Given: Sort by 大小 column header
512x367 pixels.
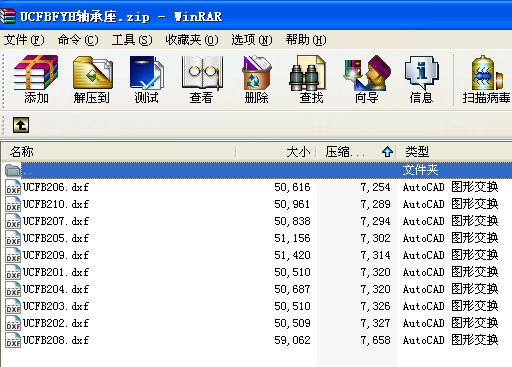Looking at the screenshot, I should 276,152.
